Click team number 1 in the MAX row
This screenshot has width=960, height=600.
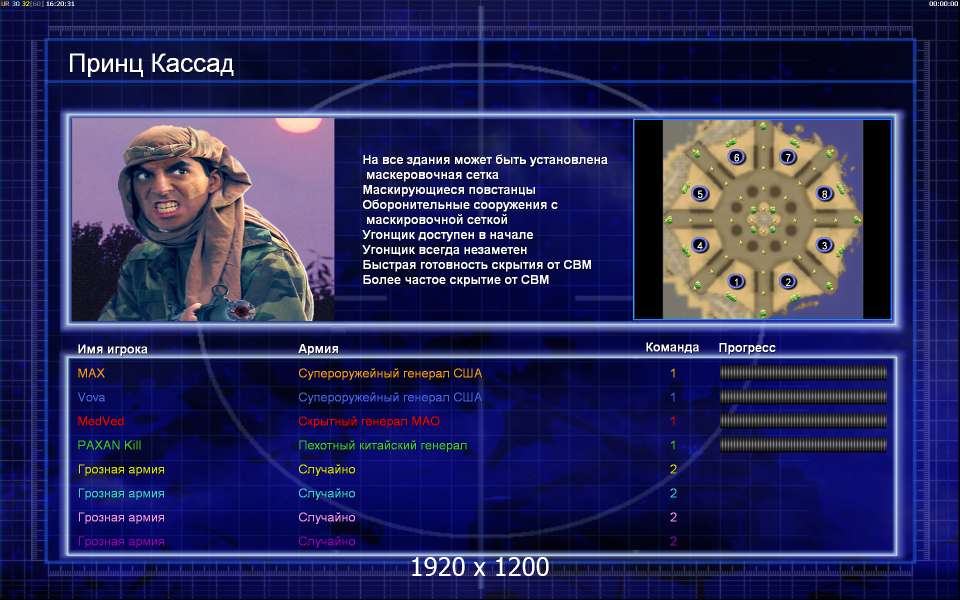click(x=673, y=373)
